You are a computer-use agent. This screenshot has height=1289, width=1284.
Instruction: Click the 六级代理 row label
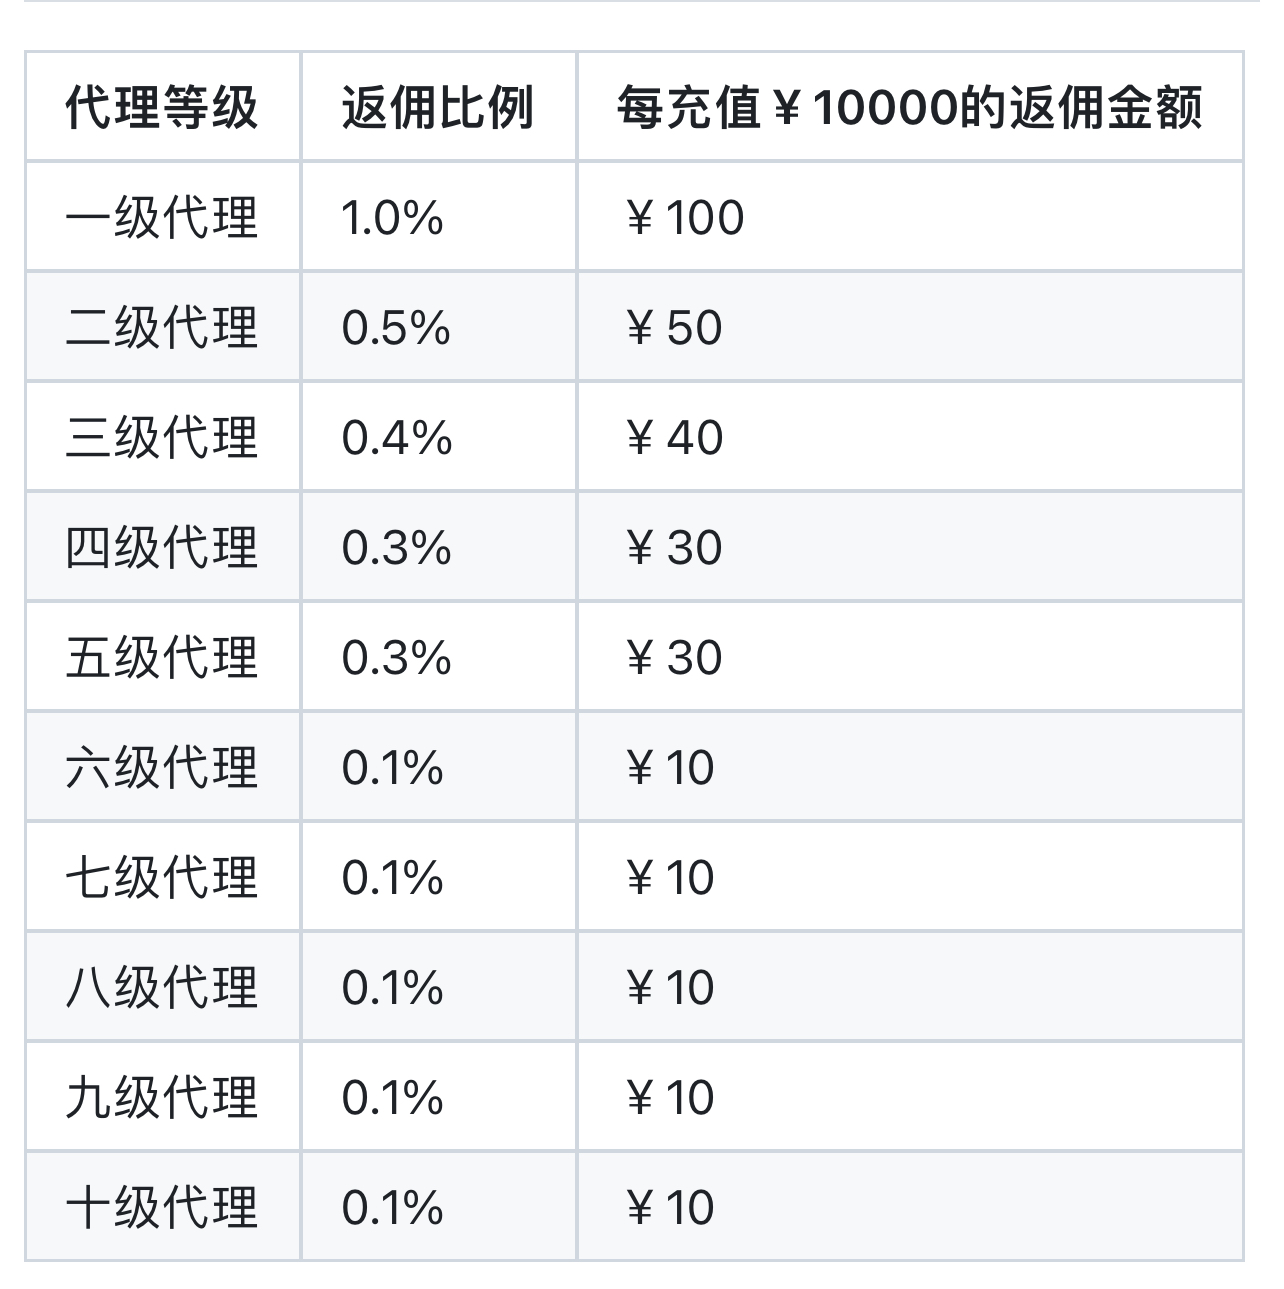click(162, 767)
